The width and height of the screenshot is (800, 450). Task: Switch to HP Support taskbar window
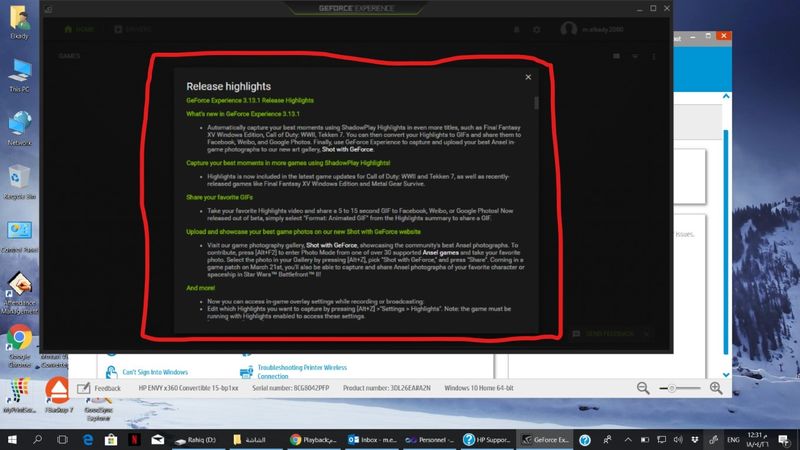coord(487,439)
